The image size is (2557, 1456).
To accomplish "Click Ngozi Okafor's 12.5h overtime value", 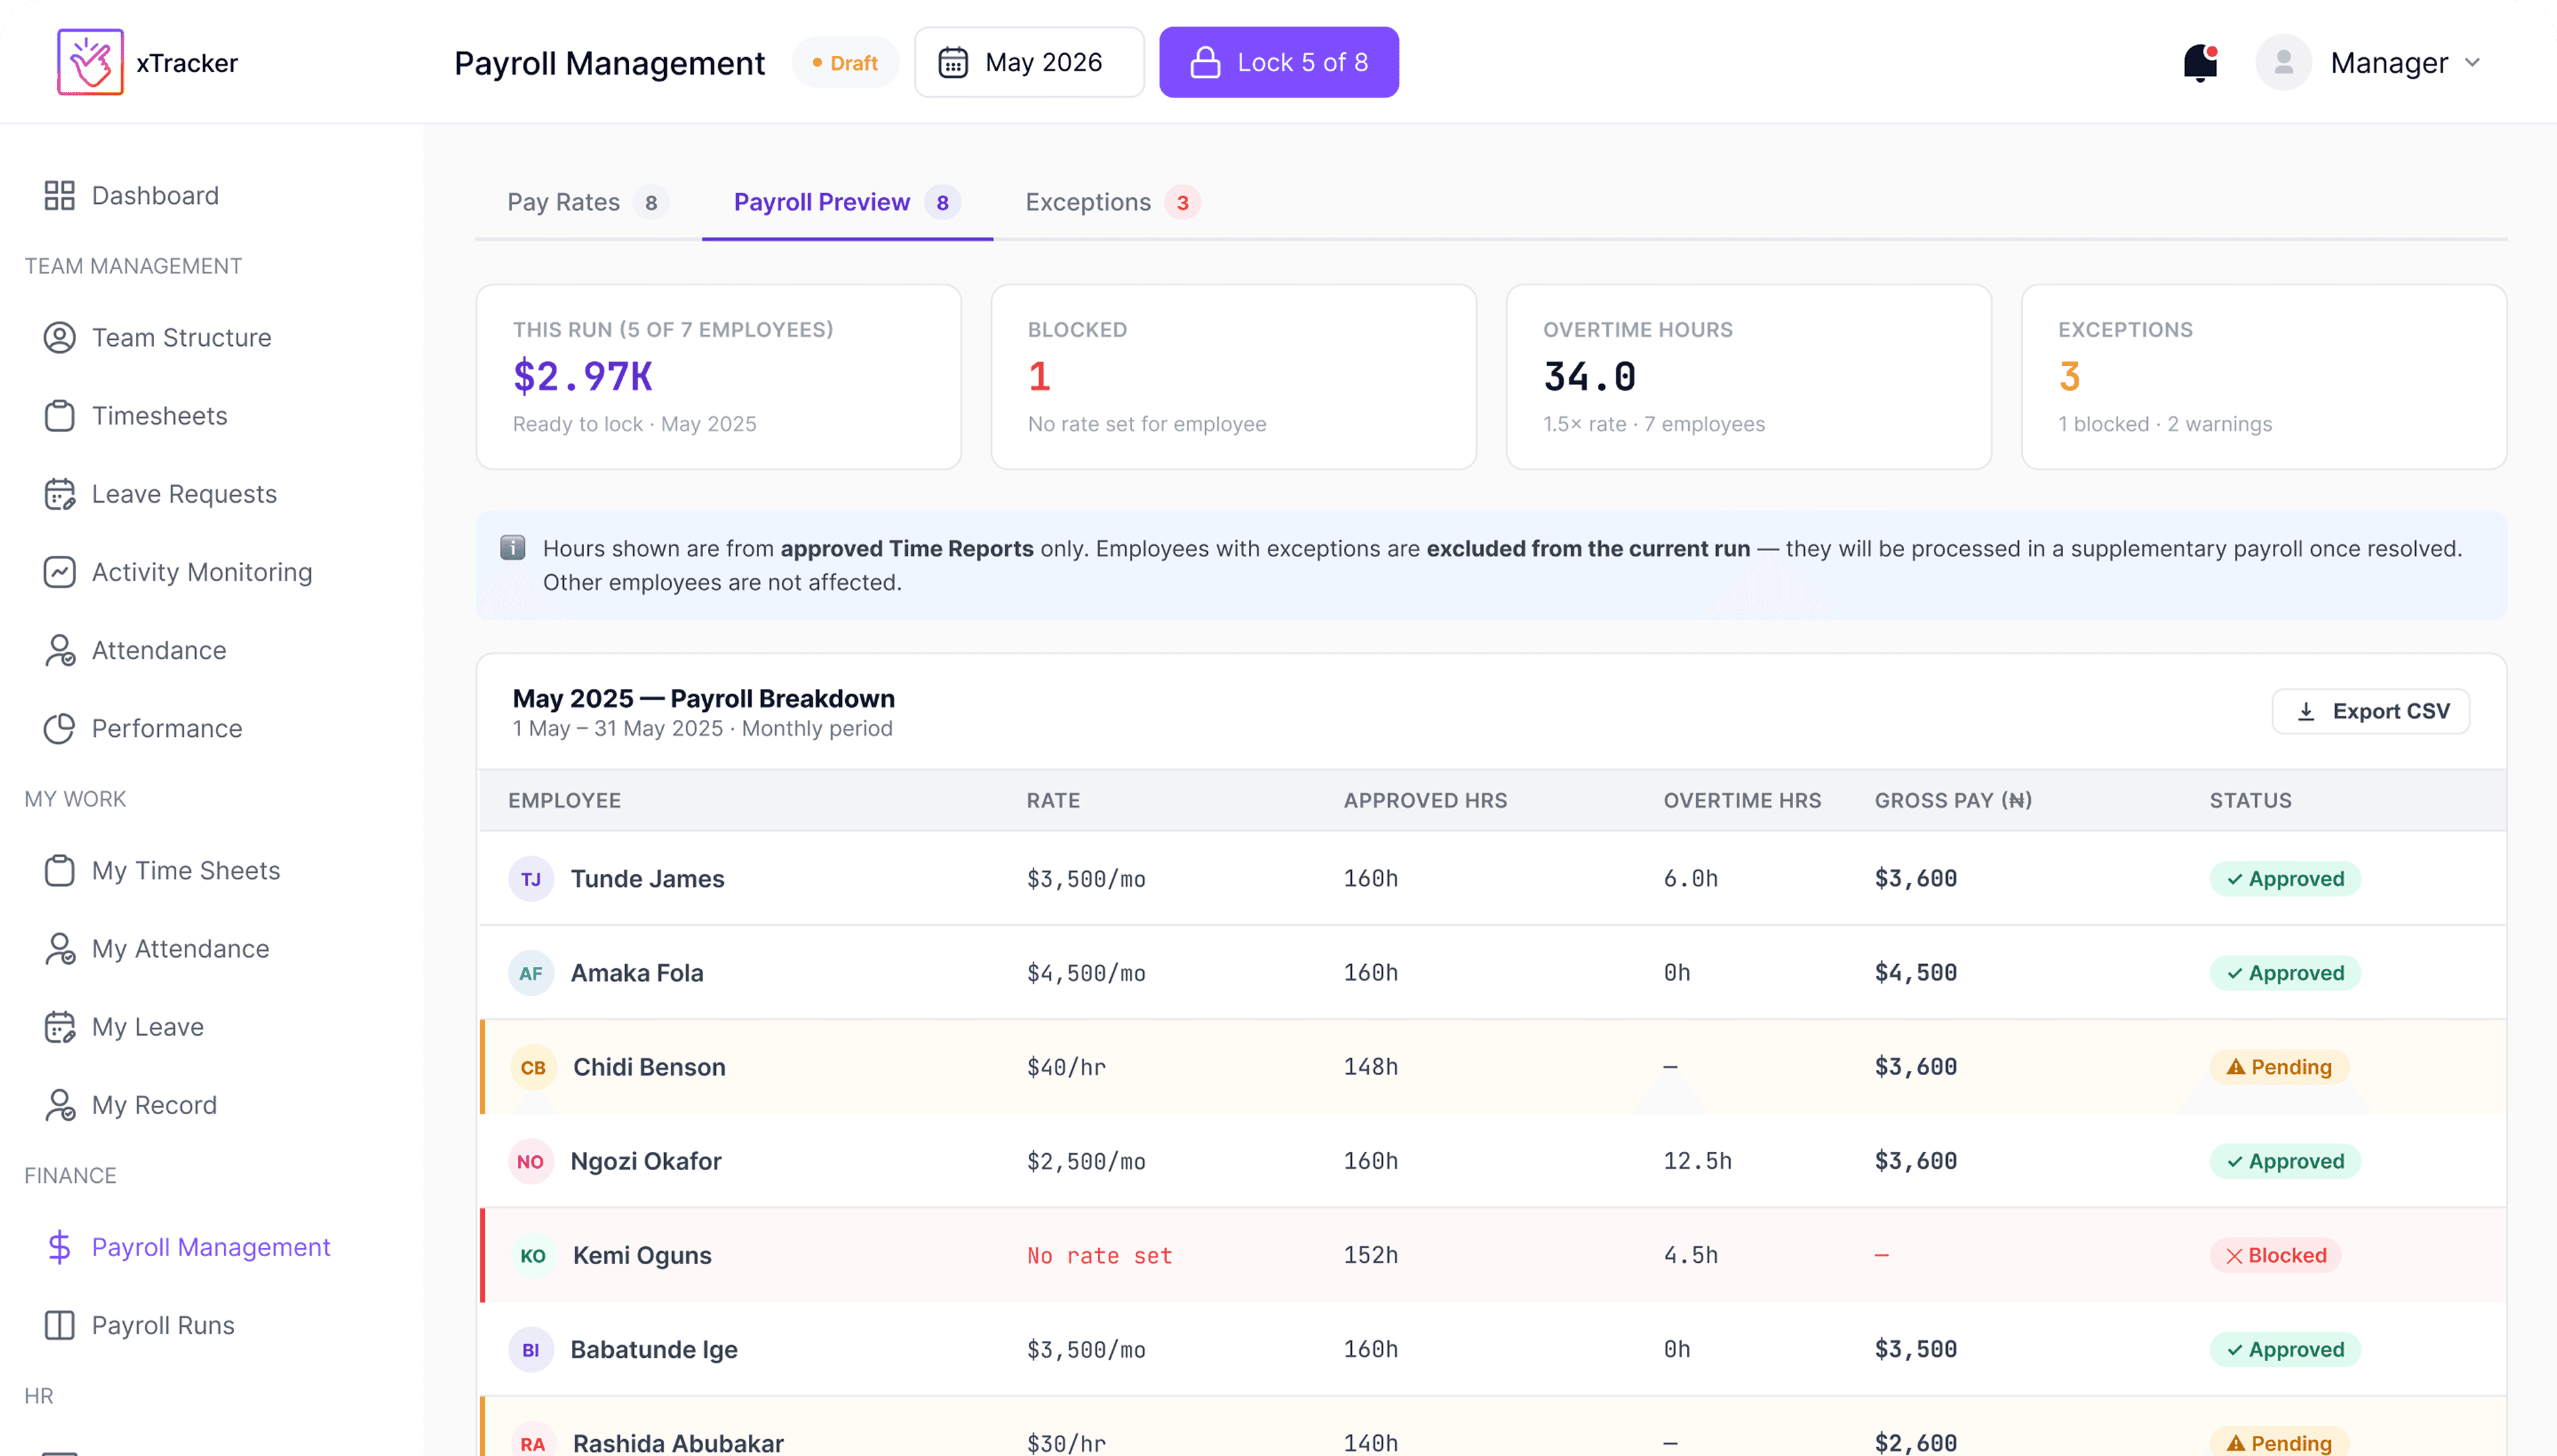I will [1697, 1161].
